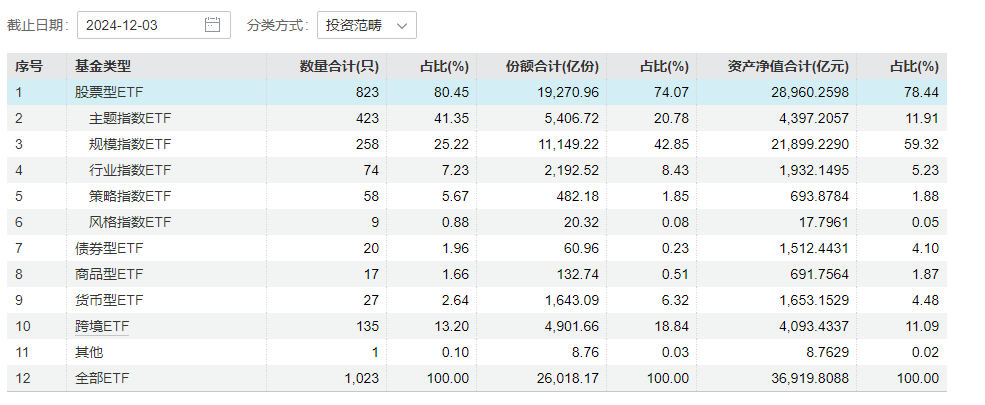Select the 其他 category row
This screenshot has width=985, height=405.
click(x=89, y=352)
